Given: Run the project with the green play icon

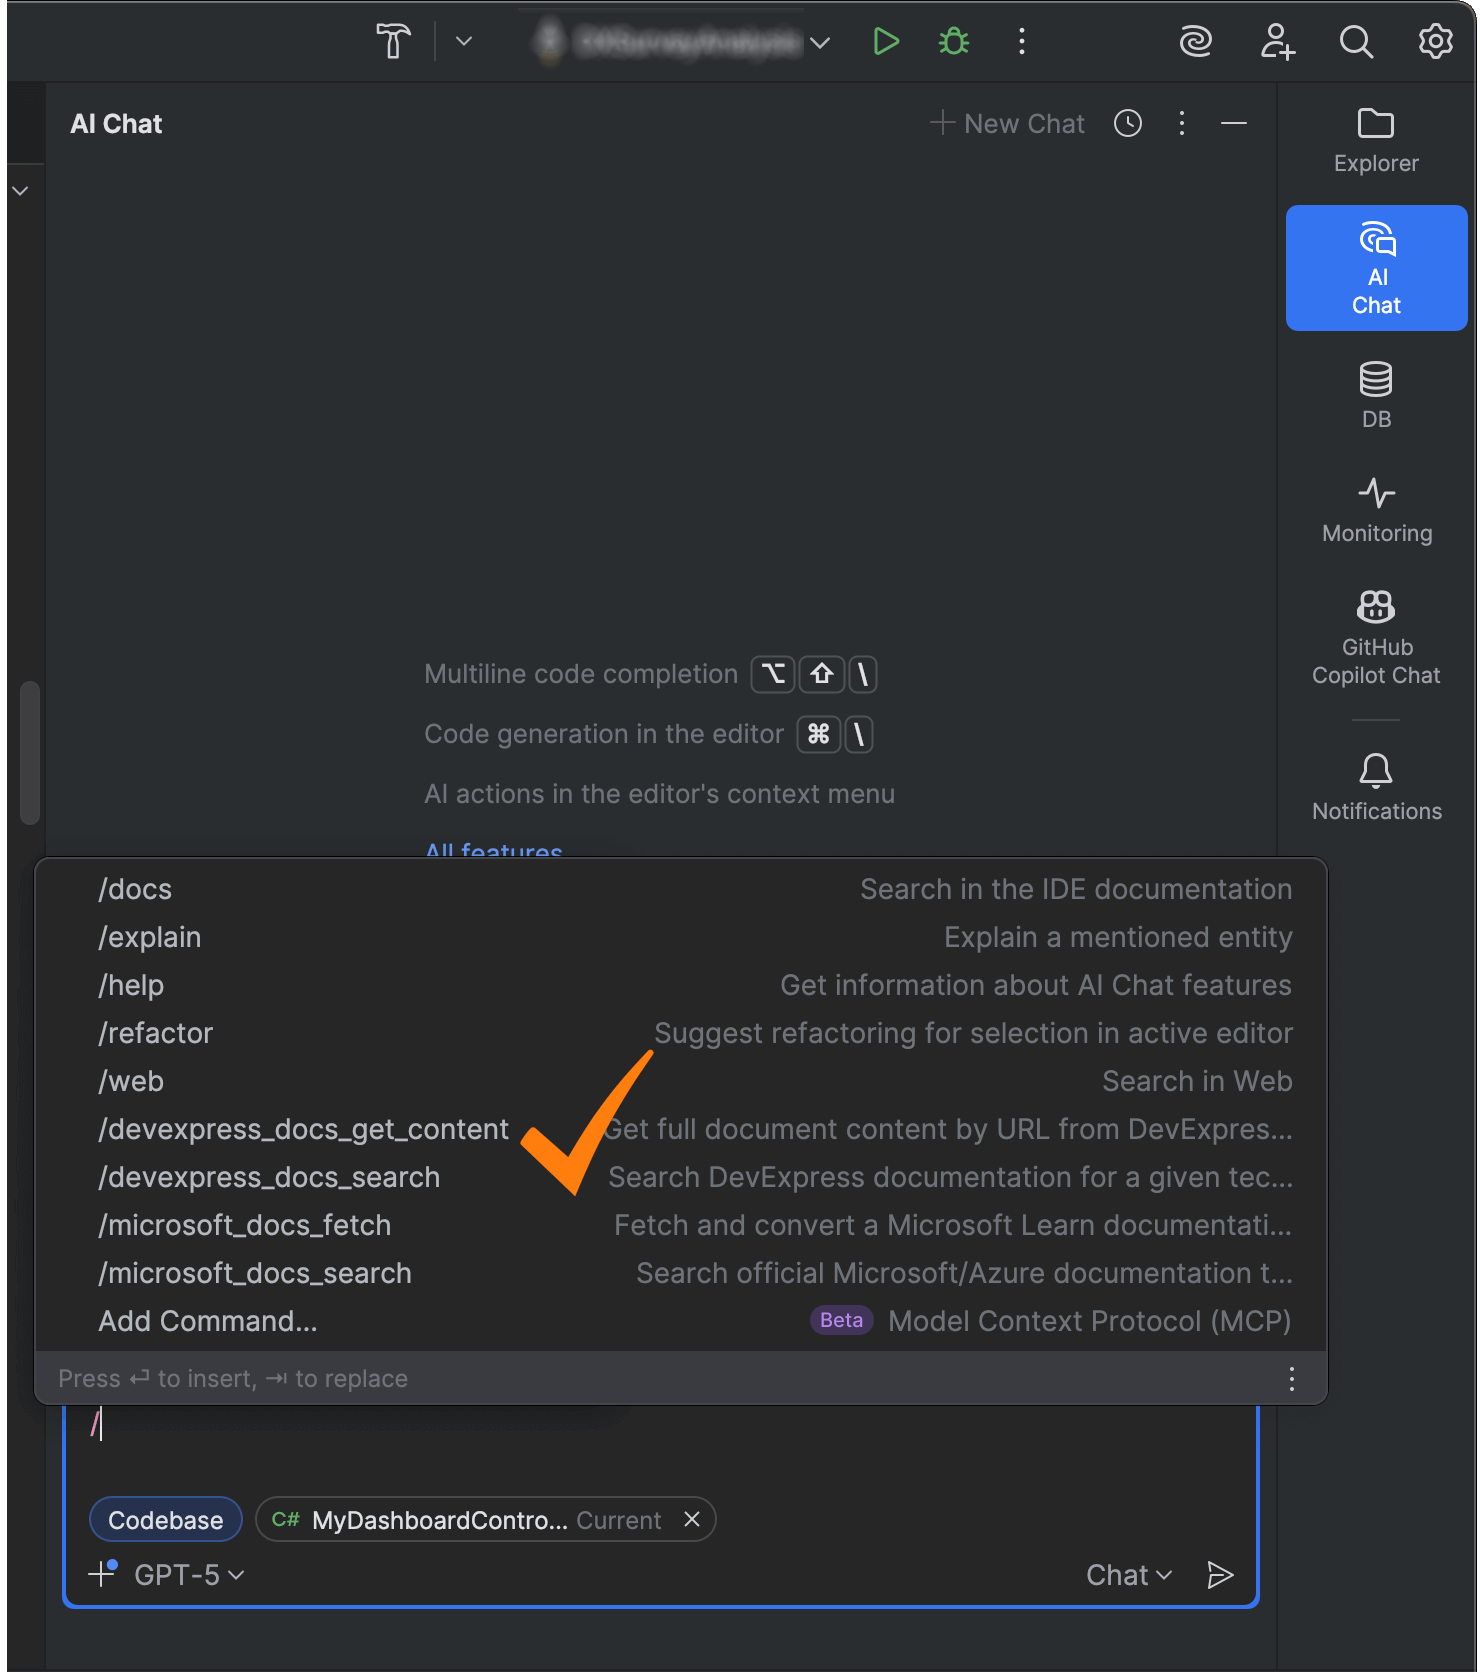Looking at the screenshot, I should 886,42.
